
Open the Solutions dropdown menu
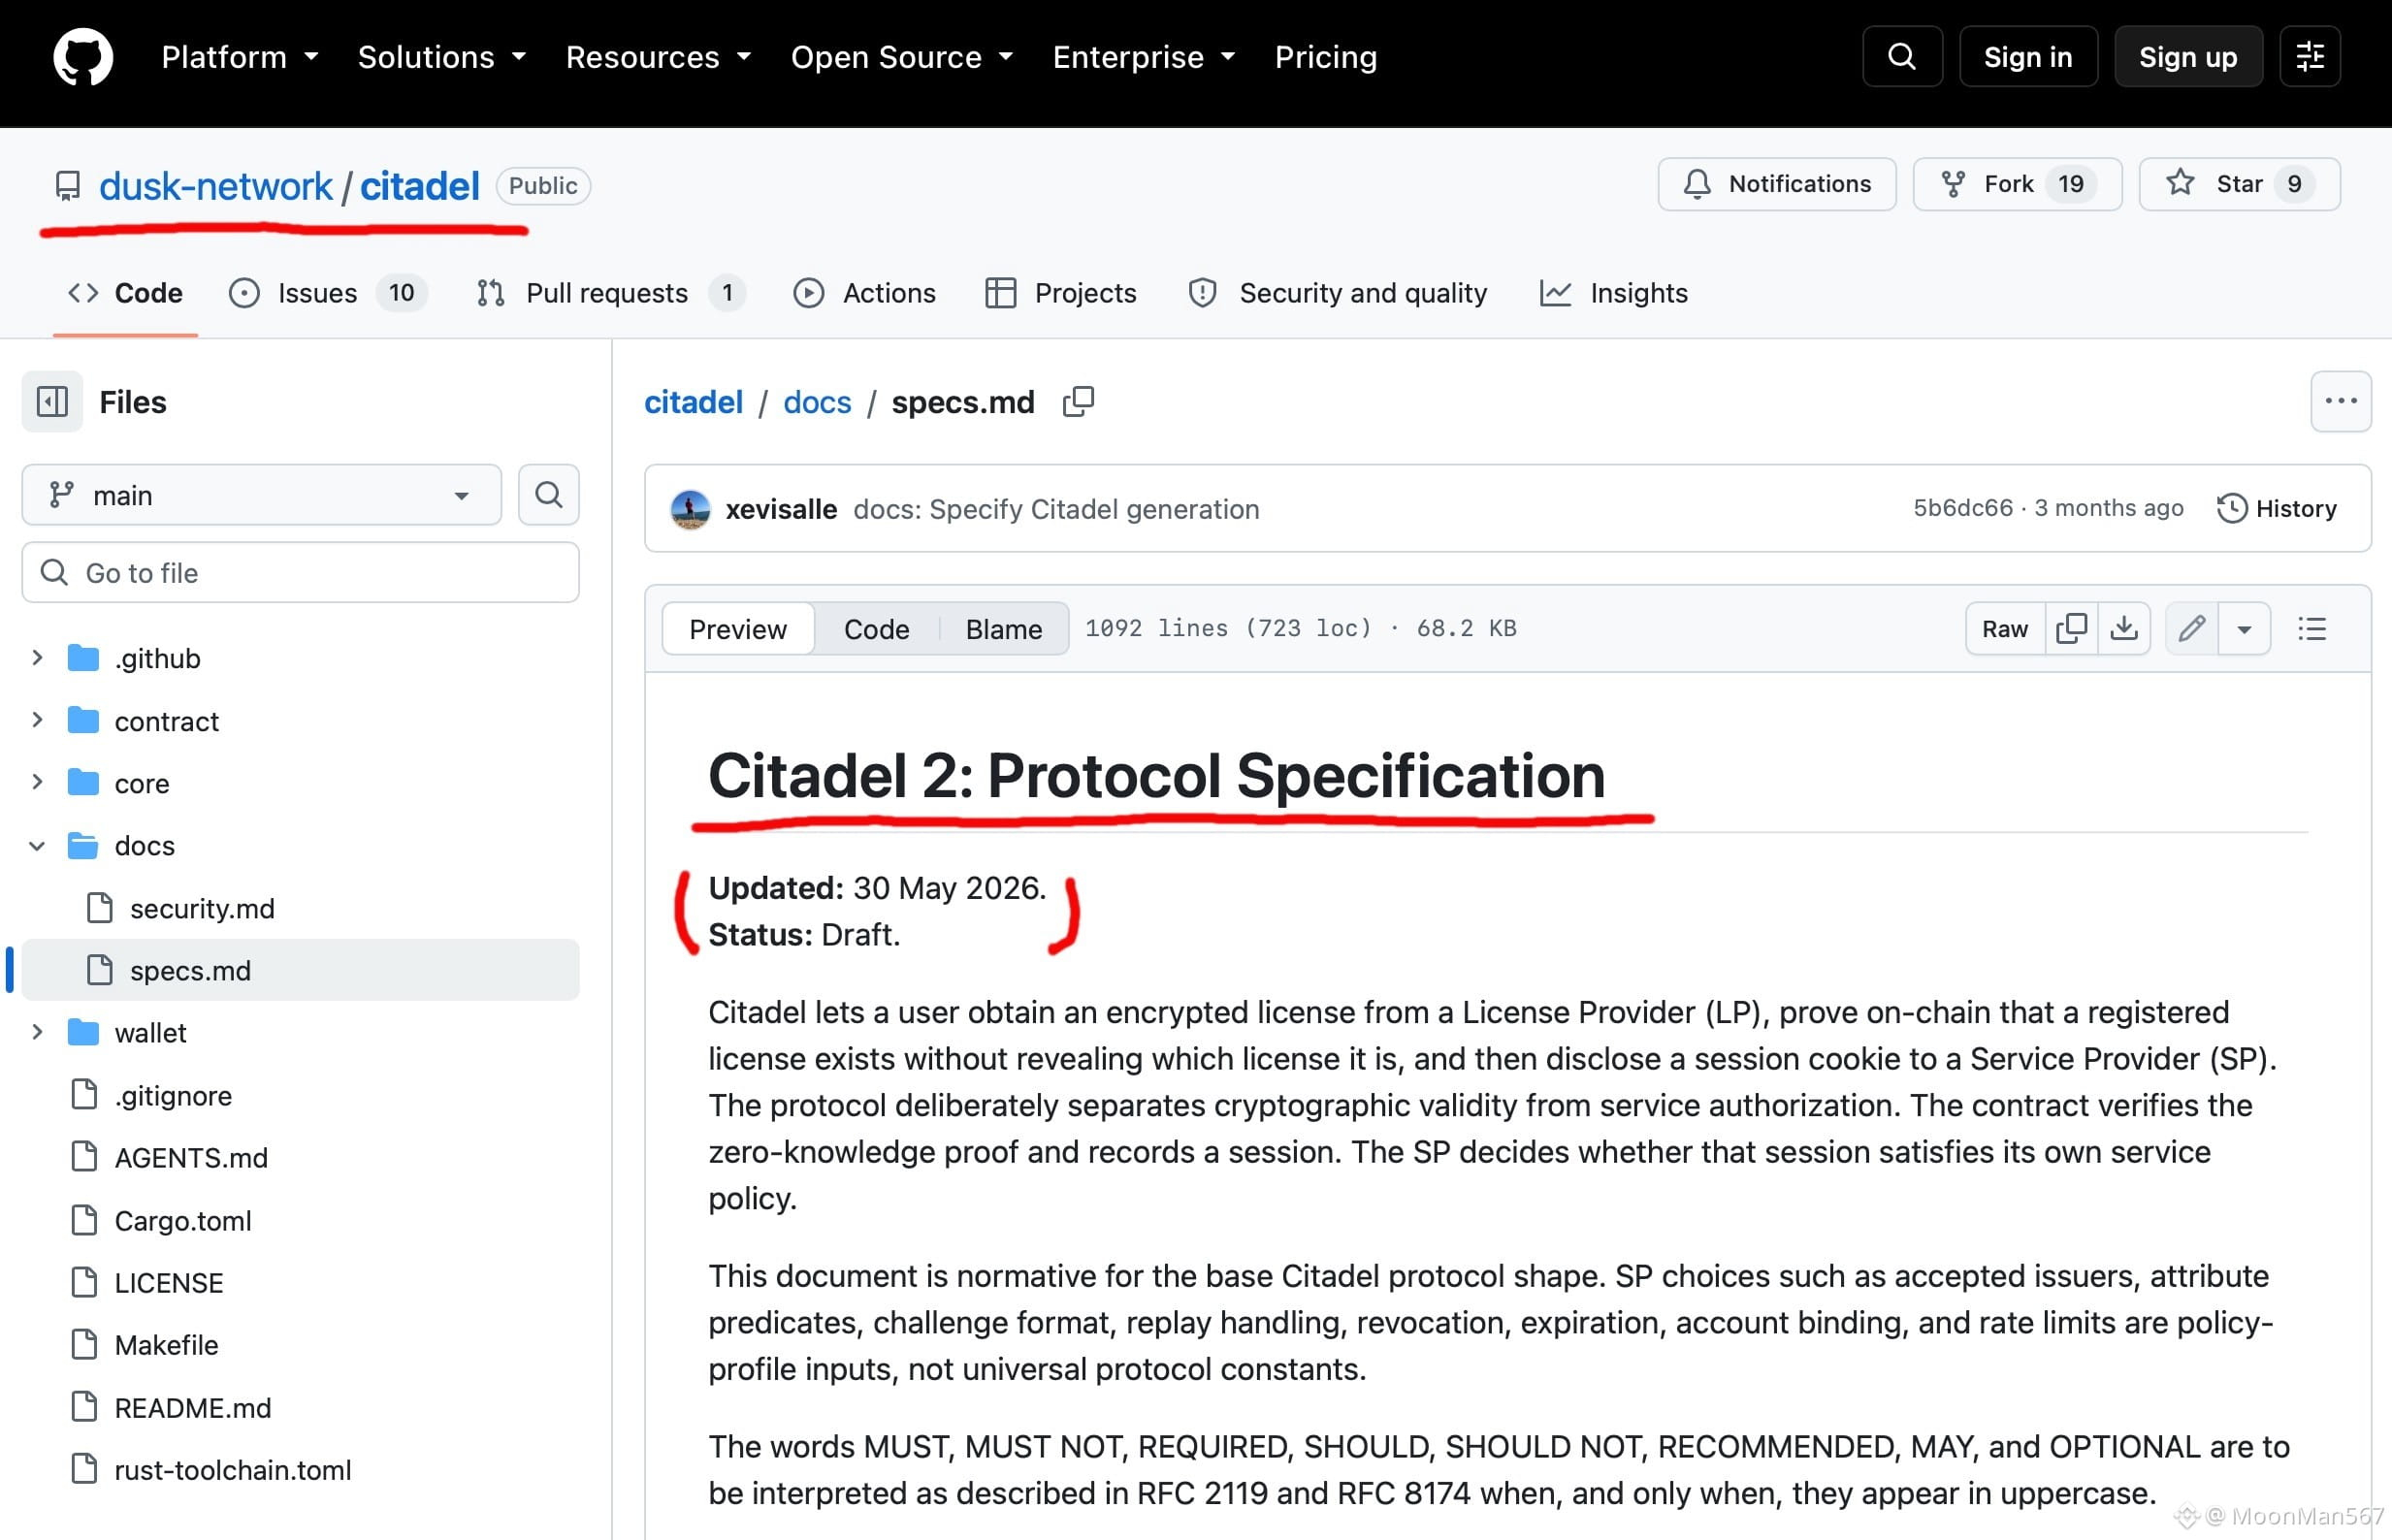point(442,57)
